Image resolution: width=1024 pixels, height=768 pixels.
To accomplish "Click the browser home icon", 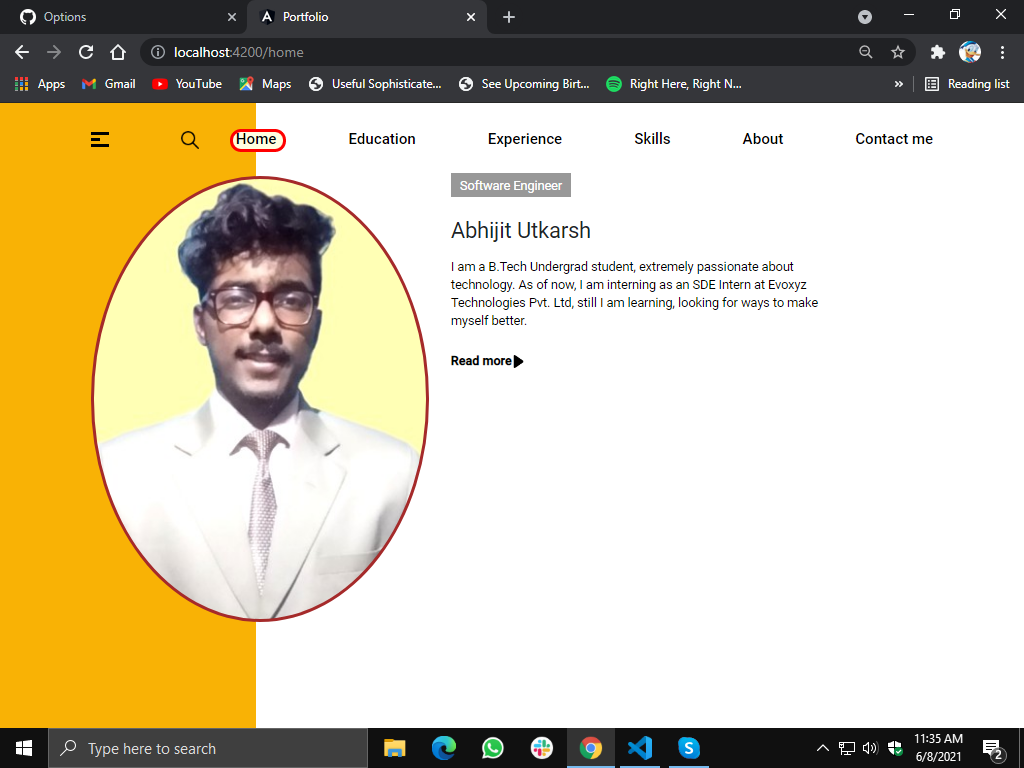I will tap(118, 52).
